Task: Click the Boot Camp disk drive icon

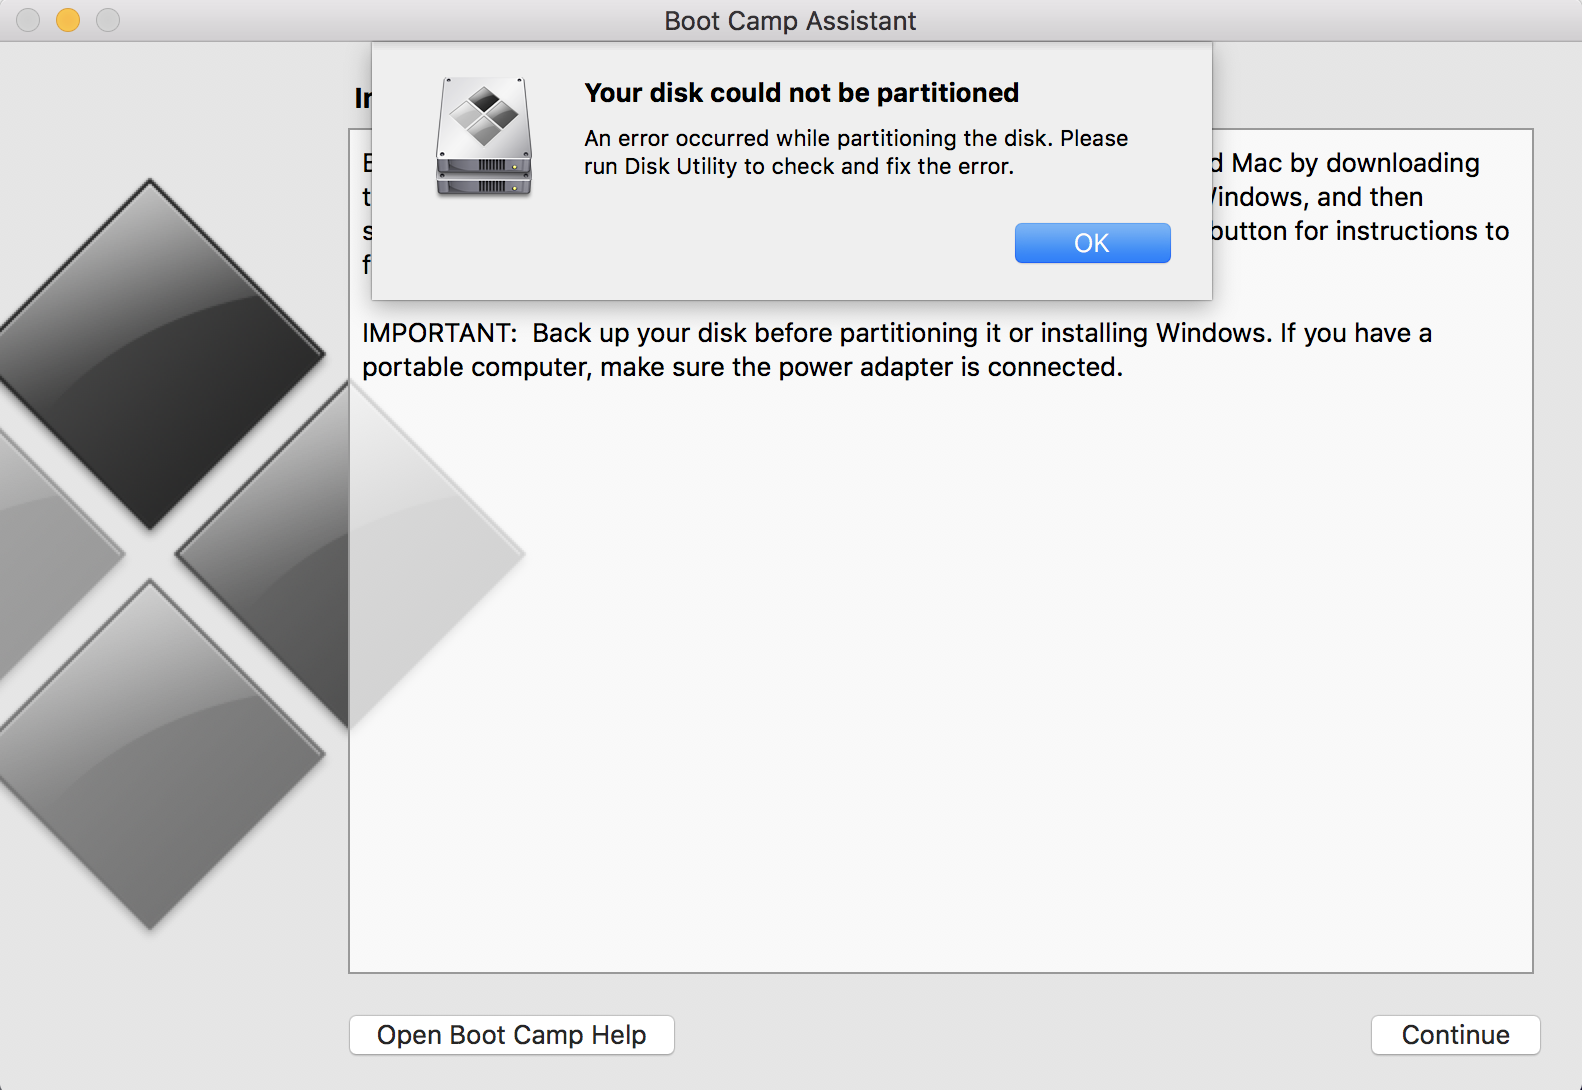Action: tap(484, 137)
